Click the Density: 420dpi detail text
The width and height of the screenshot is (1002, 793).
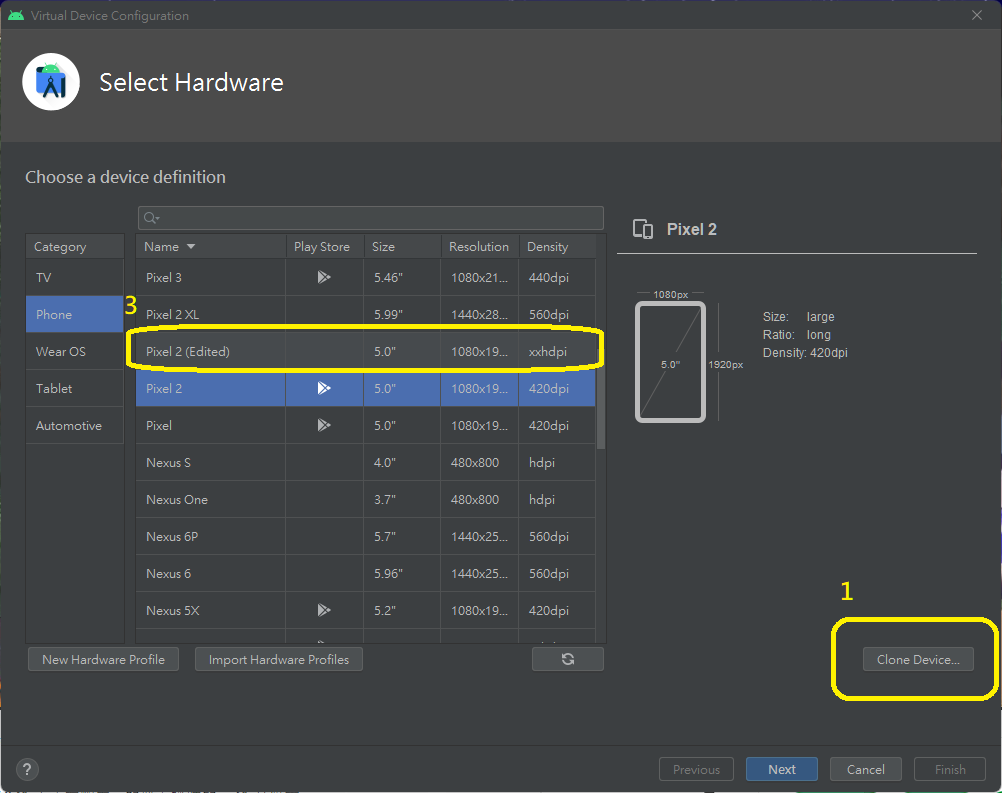coord(805,353)
